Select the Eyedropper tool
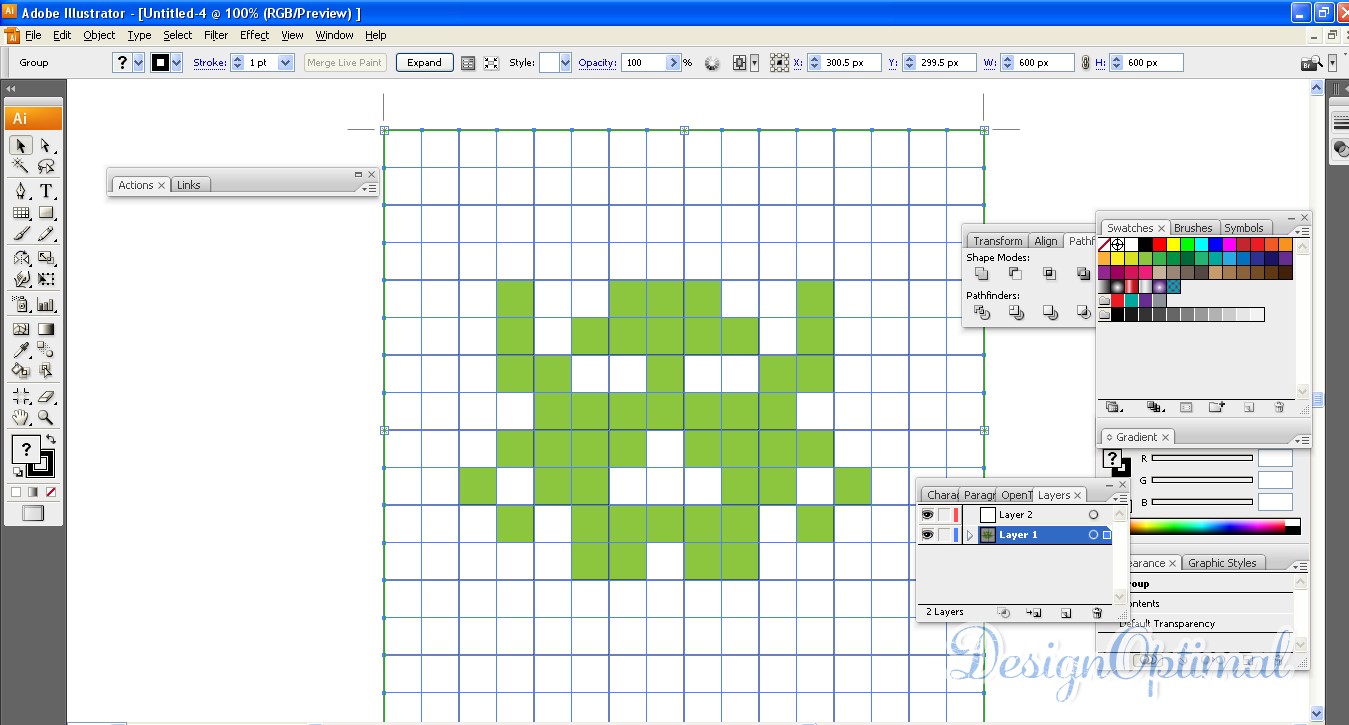The height and width of the screenshot is (725, 1349). tap(21, 350)
